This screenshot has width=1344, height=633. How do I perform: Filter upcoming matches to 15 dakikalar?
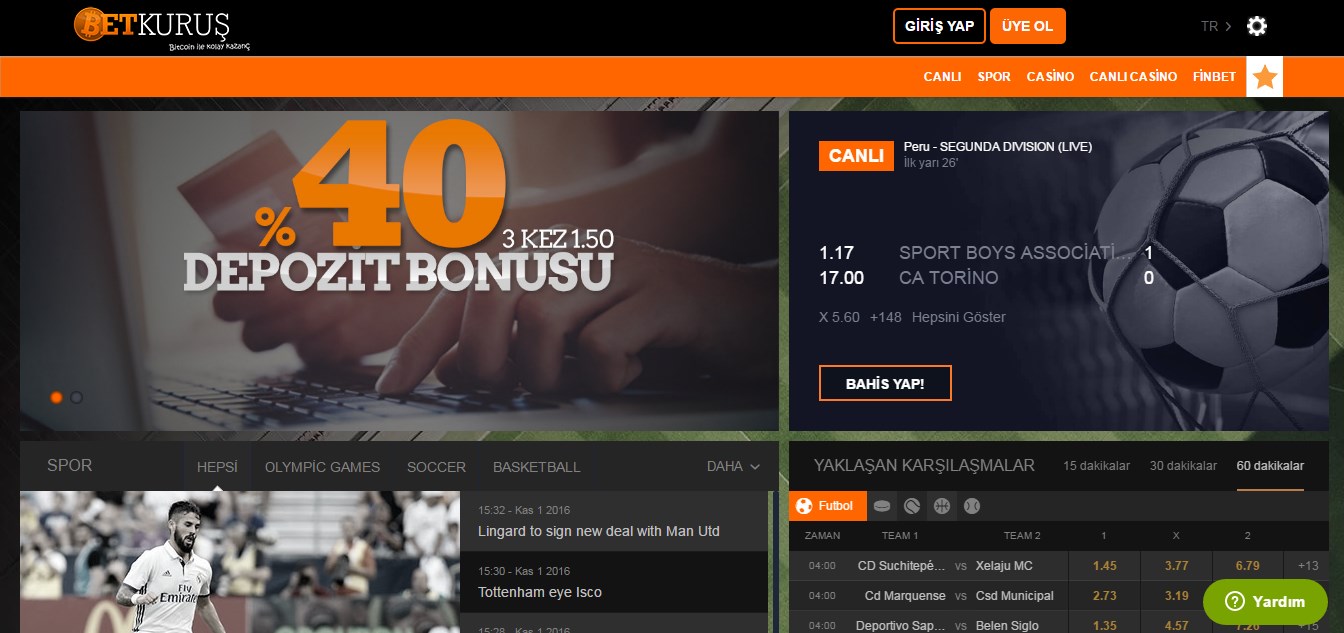(1097, 466)
